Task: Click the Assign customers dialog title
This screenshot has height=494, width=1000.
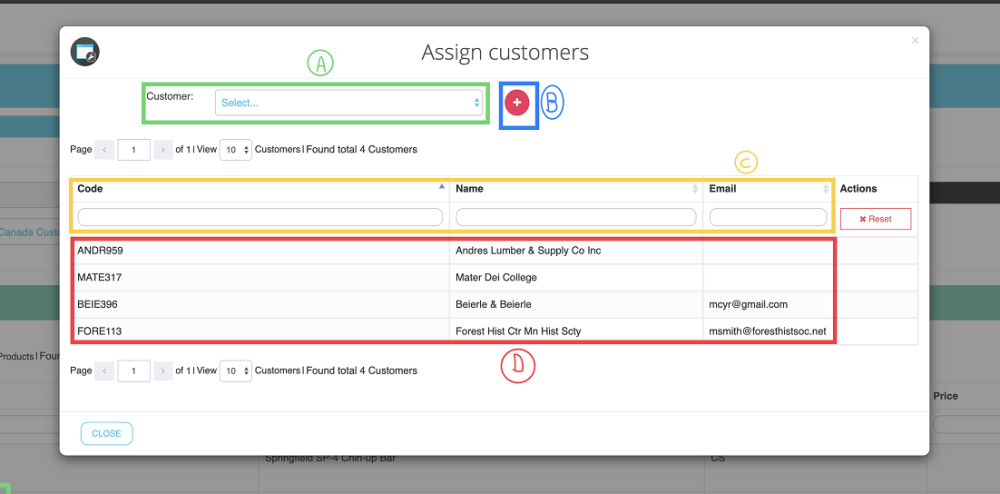Action: click(505, 52)
